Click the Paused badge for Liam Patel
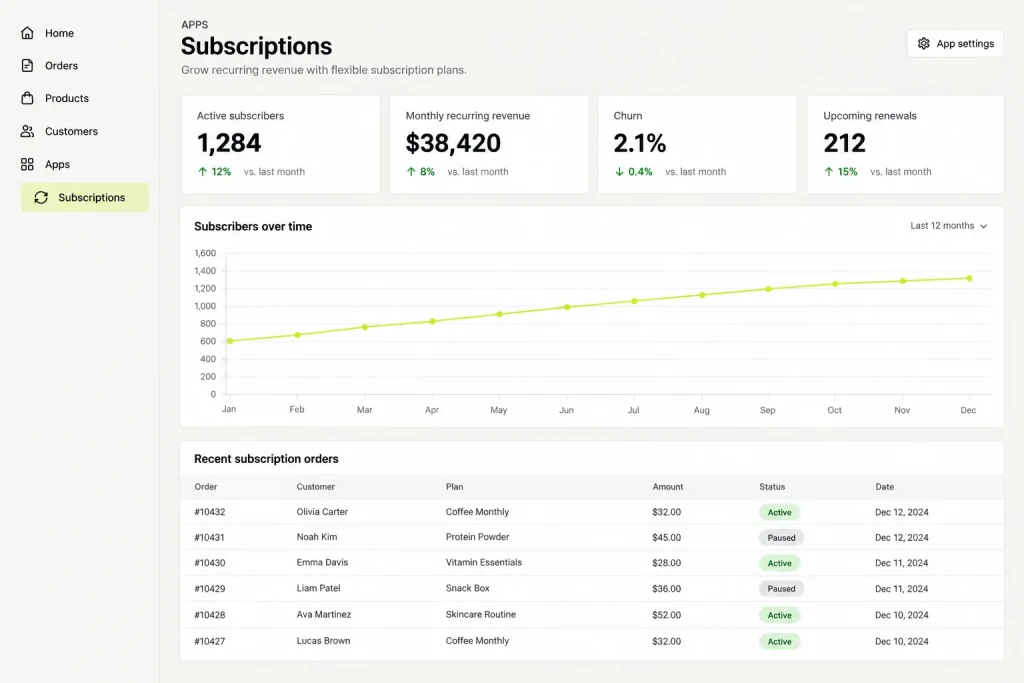This screenshot has height=683, width=1024. 781,589
